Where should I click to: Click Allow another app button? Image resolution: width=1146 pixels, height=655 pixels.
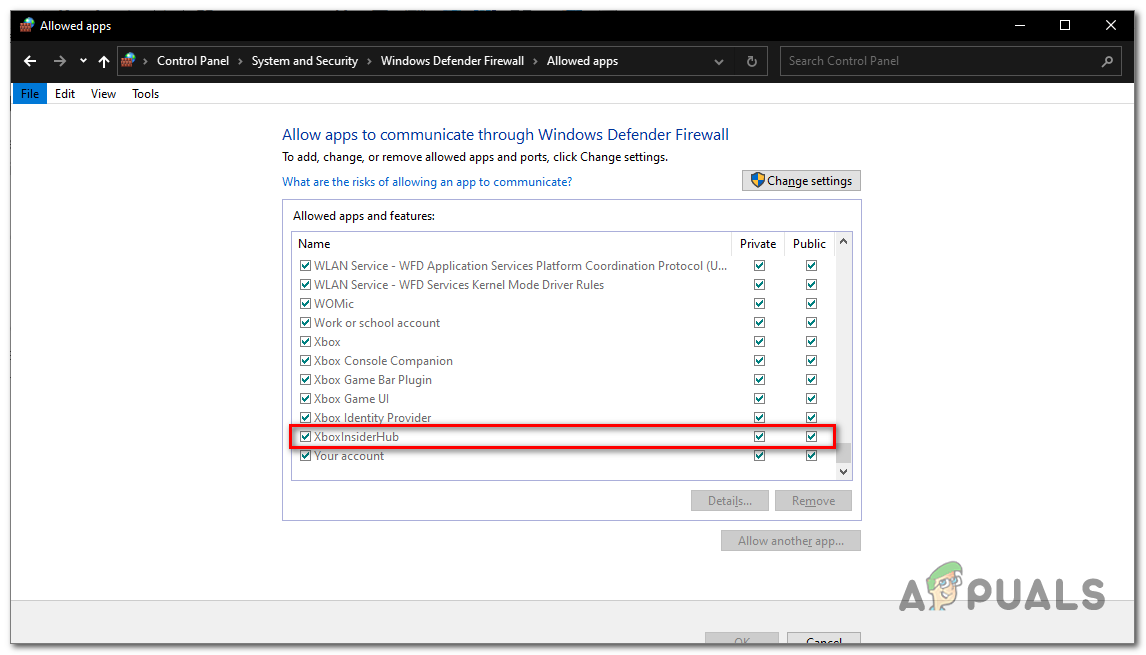point(791,541)
